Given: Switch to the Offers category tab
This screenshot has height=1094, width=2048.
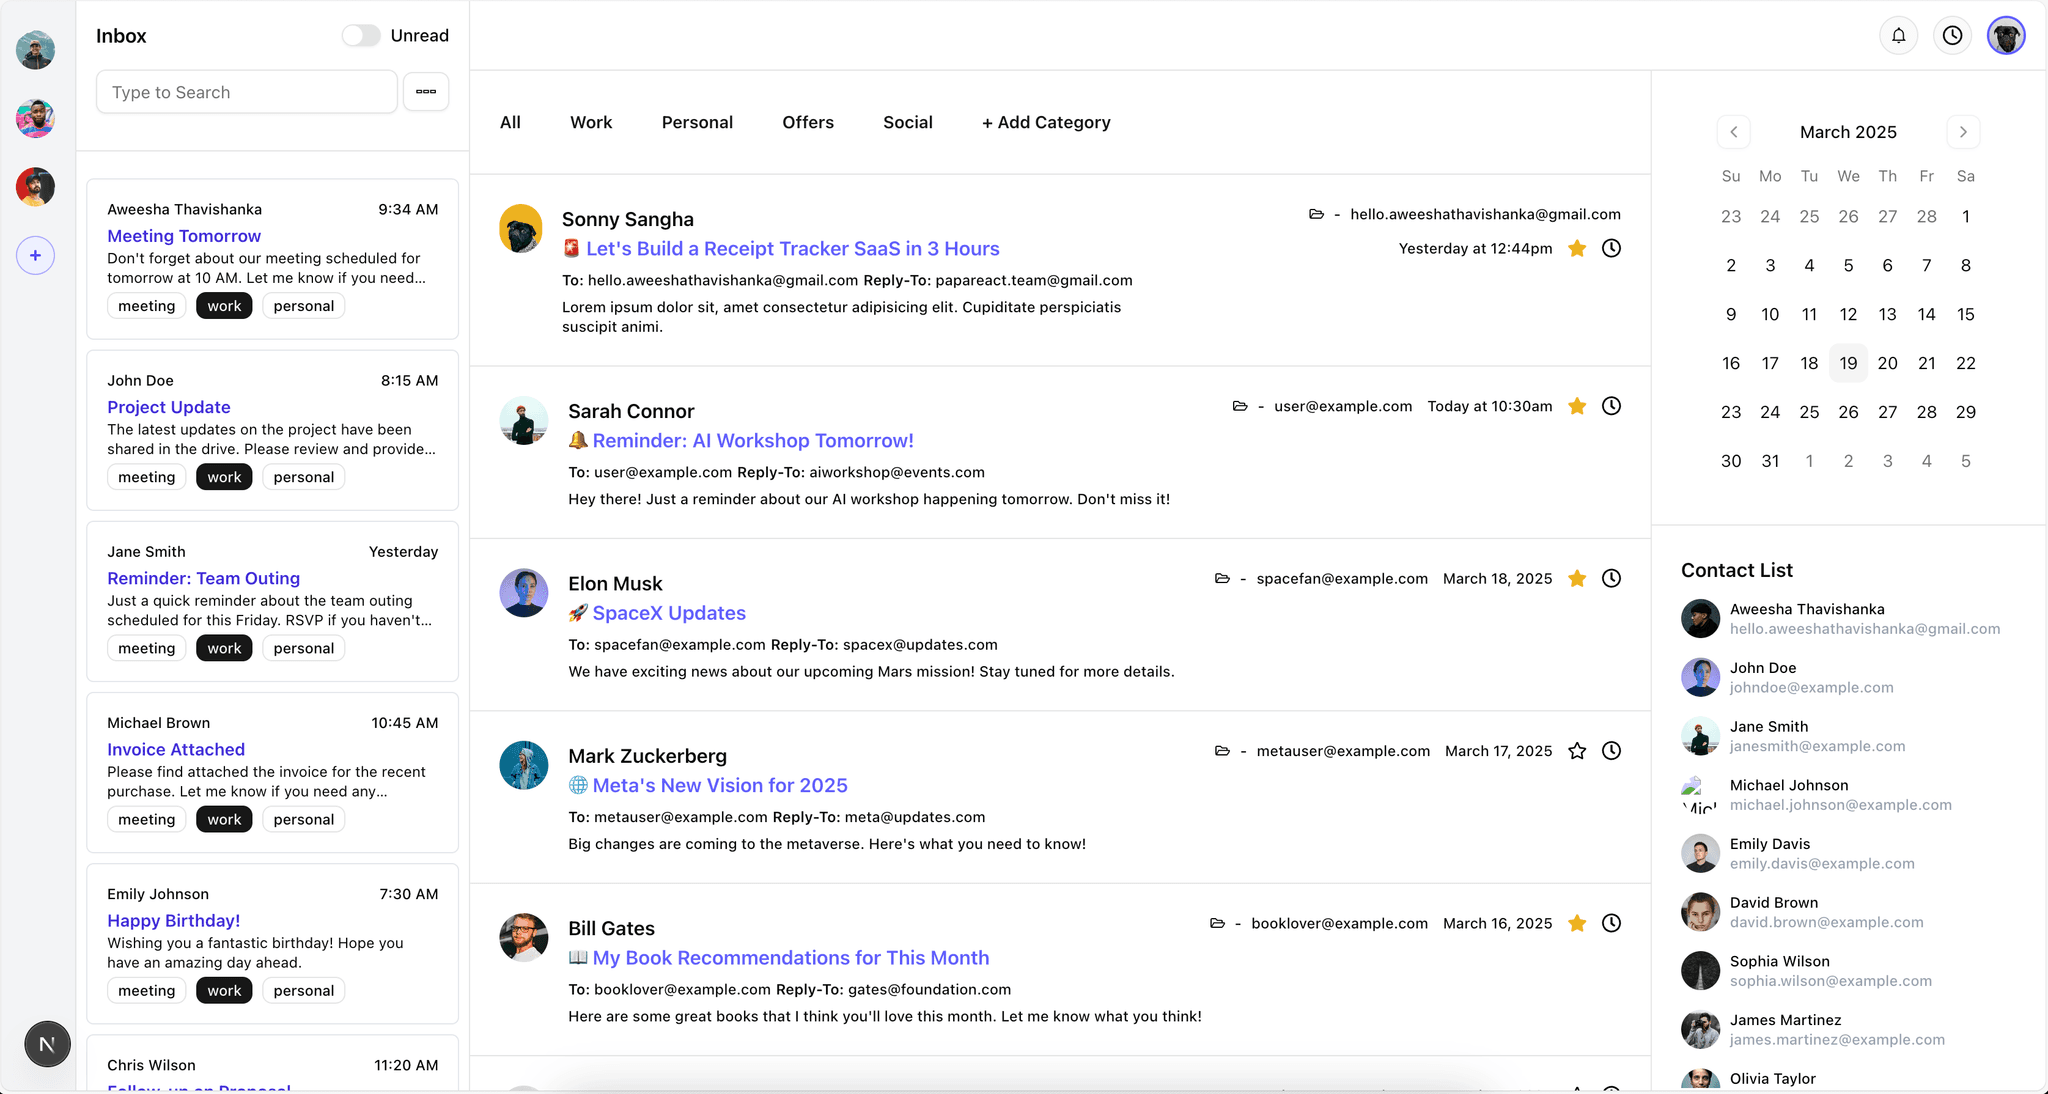Looking at the screenshot, I should point(807,122).
